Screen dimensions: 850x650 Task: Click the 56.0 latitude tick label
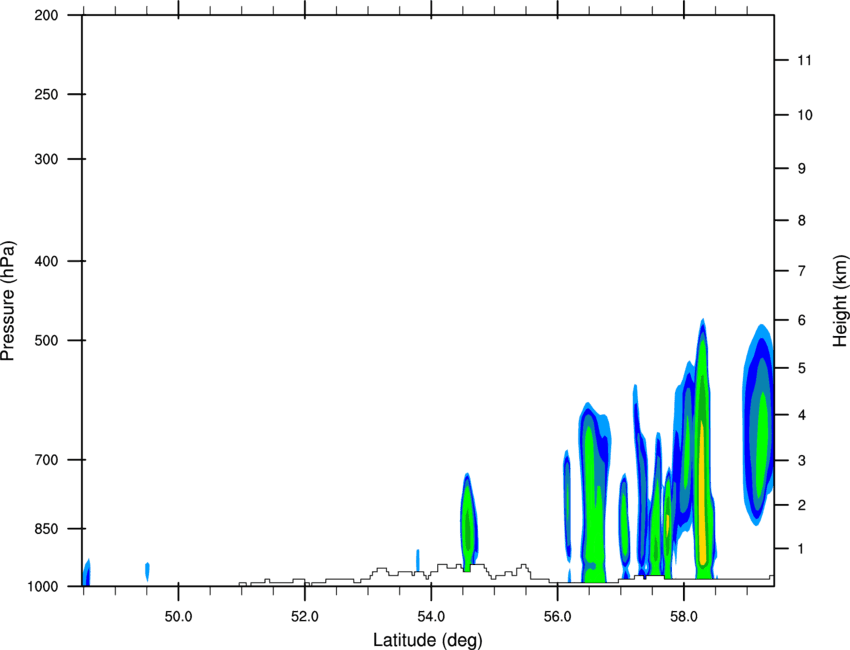click(x=557, y=616)
